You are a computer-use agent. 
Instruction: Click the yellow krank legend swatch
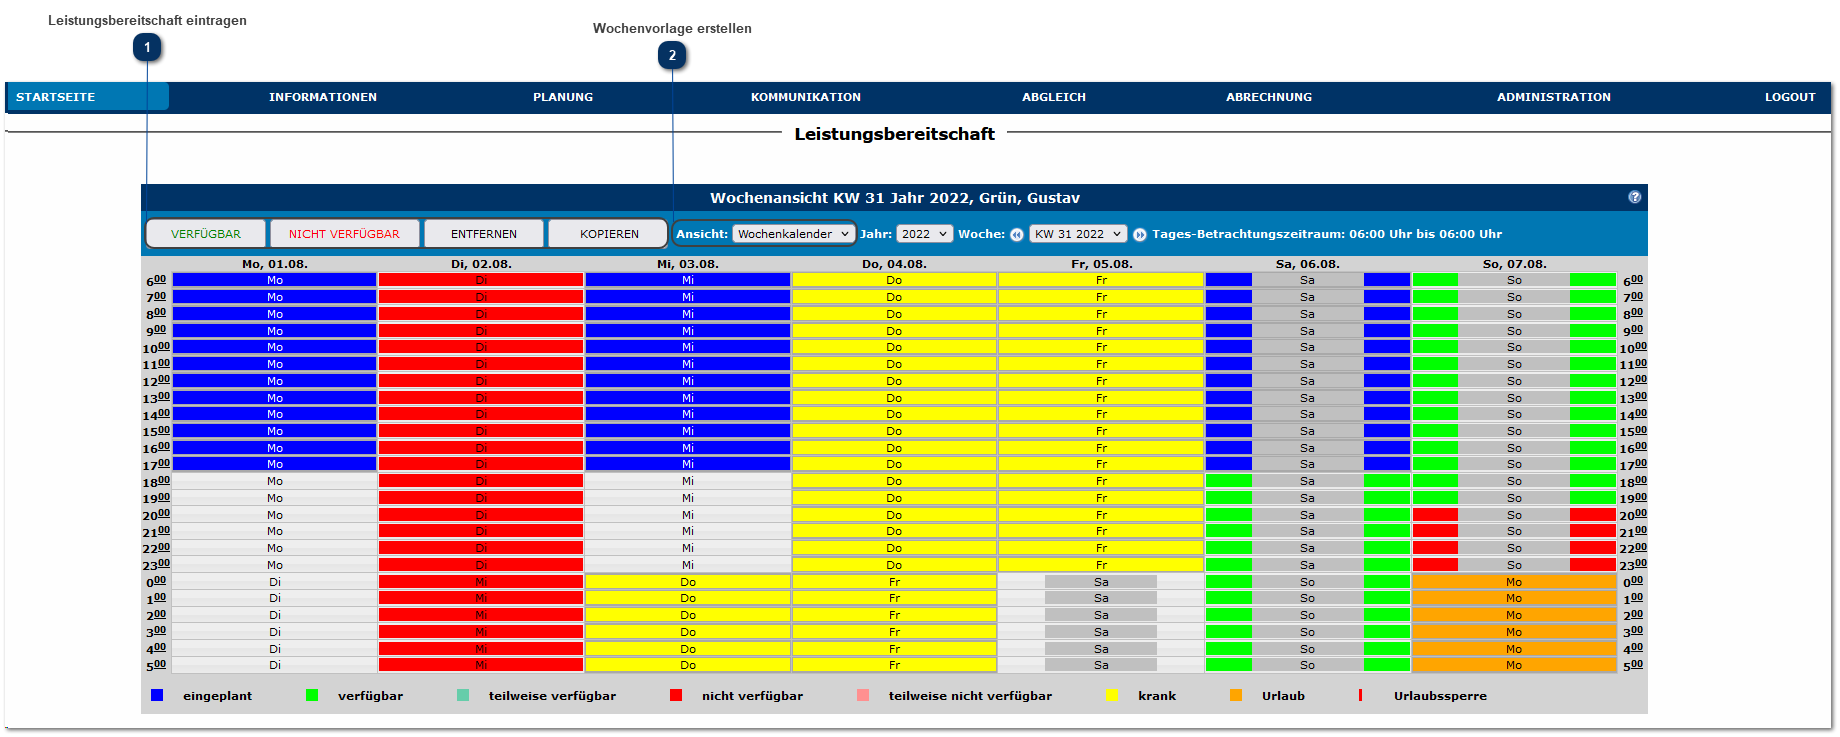tap(1112, 695)
